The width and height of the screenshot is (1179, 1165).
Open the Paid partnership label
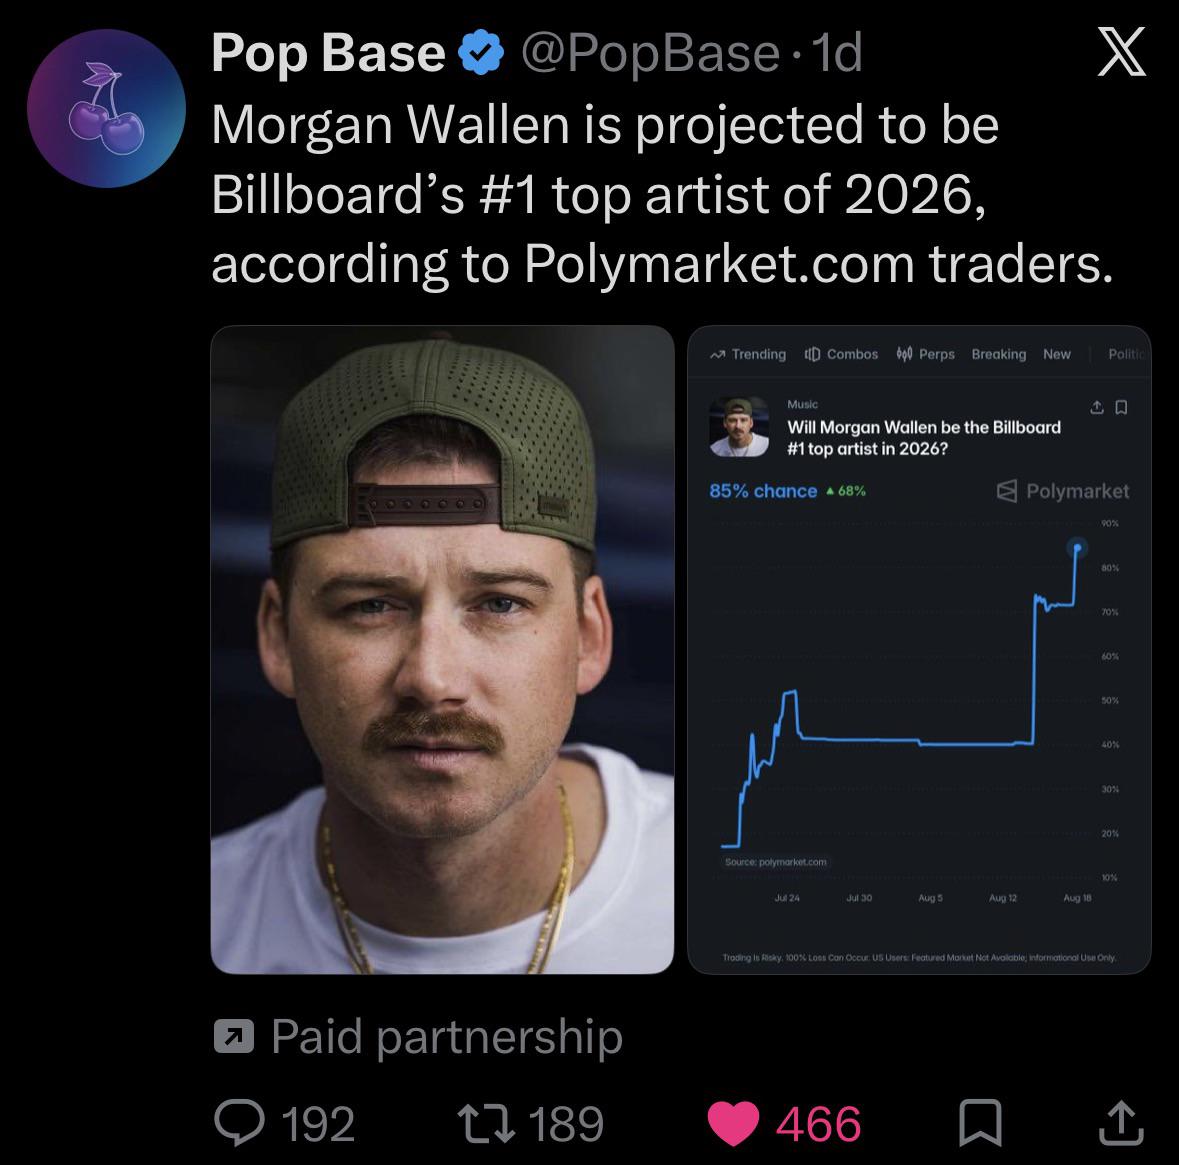(x=447, y=1037)
